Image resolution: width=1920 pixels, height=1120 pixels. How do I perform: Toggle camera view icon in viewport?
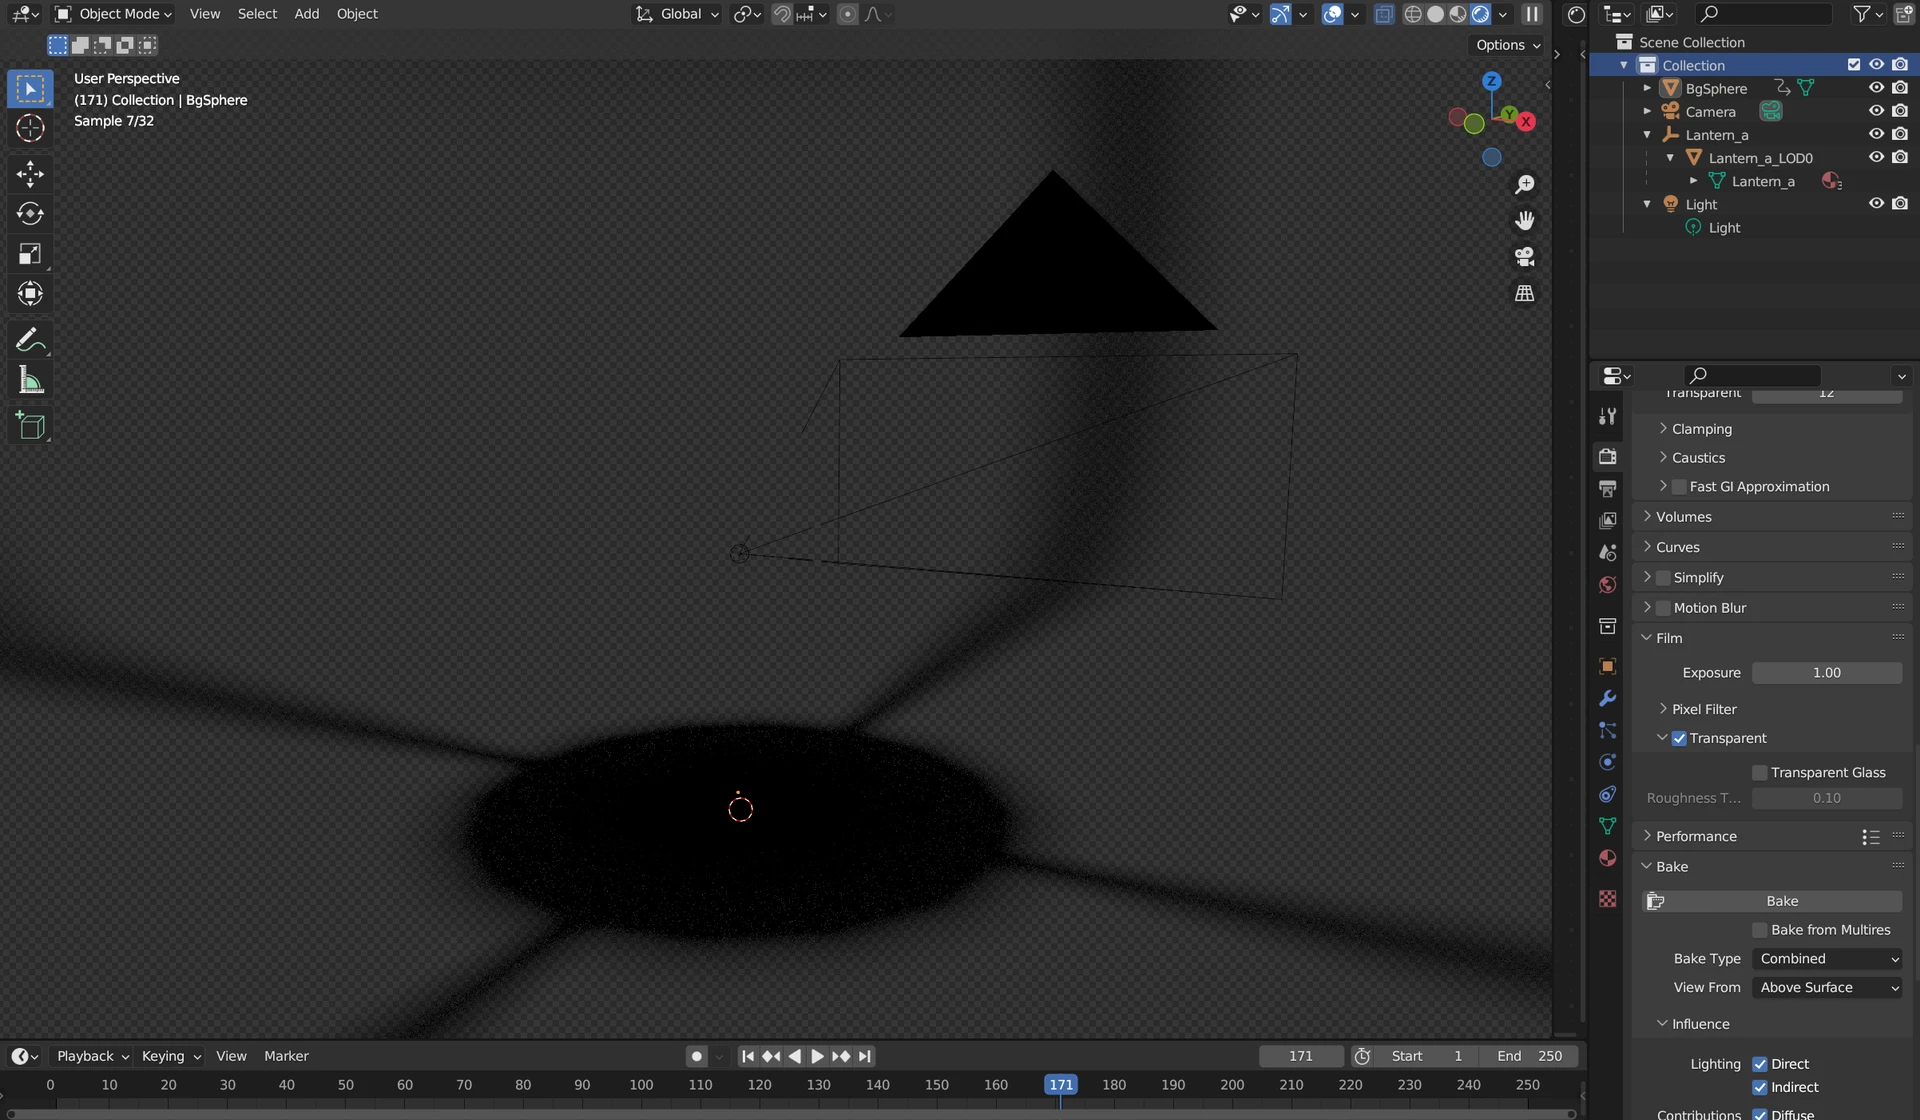(1524, 257)
